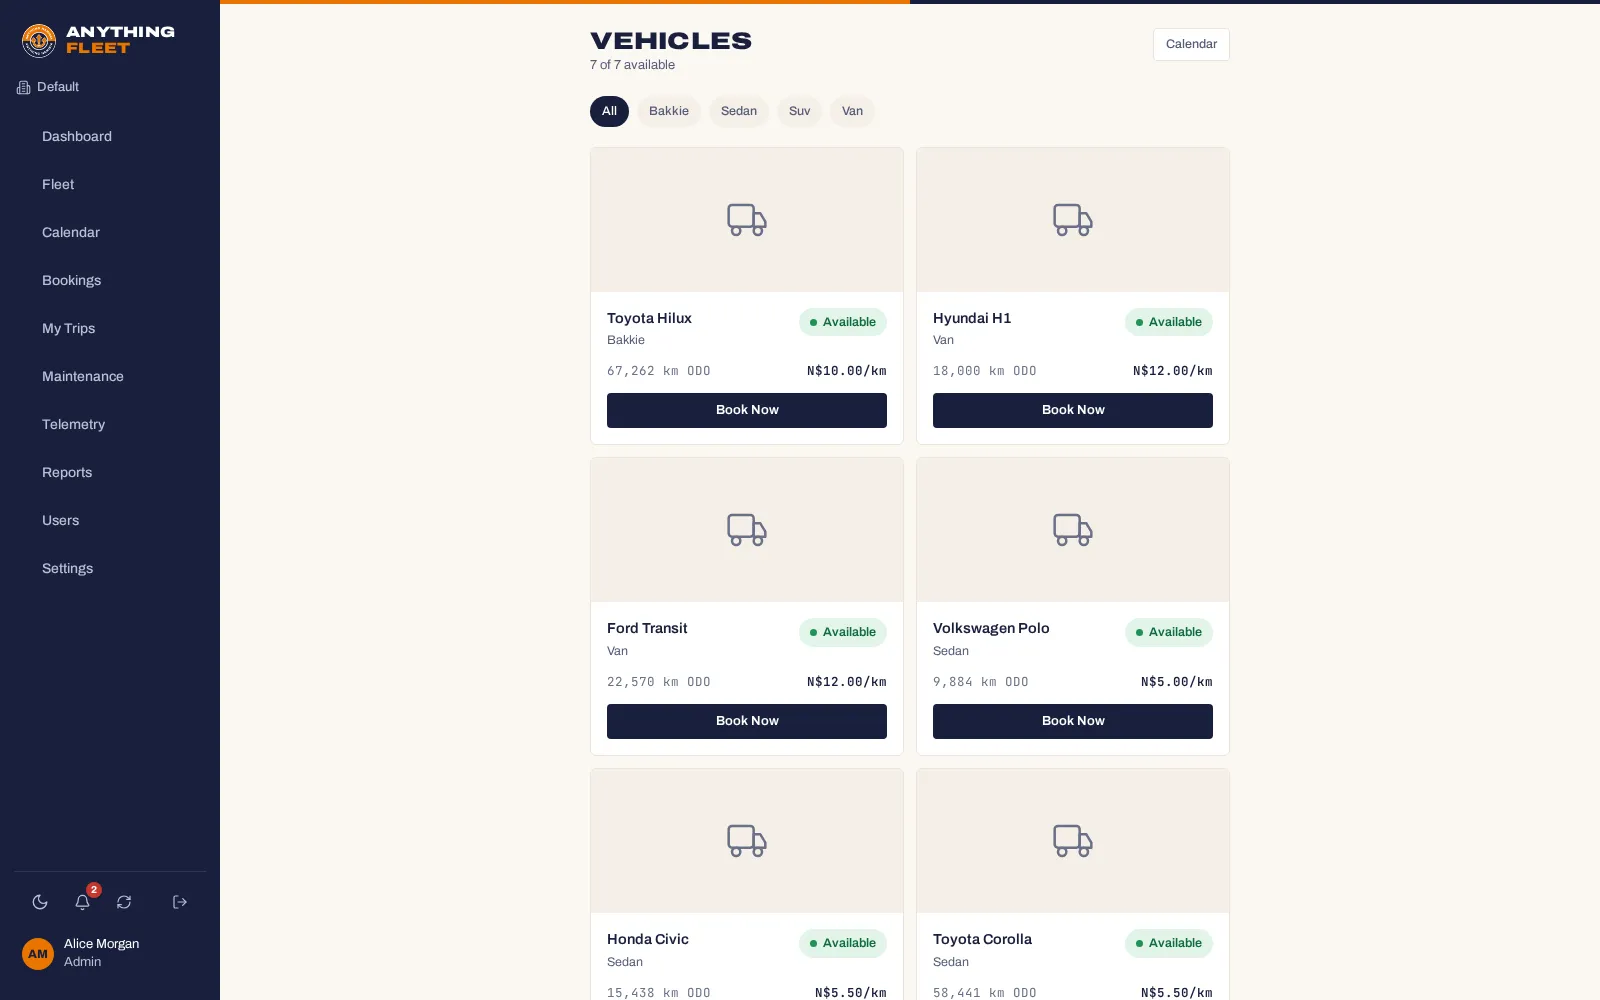Click Toyota Hilux truck image placeholder
Viewport: 1600px width, 1000px height.
tap(747, 220)
